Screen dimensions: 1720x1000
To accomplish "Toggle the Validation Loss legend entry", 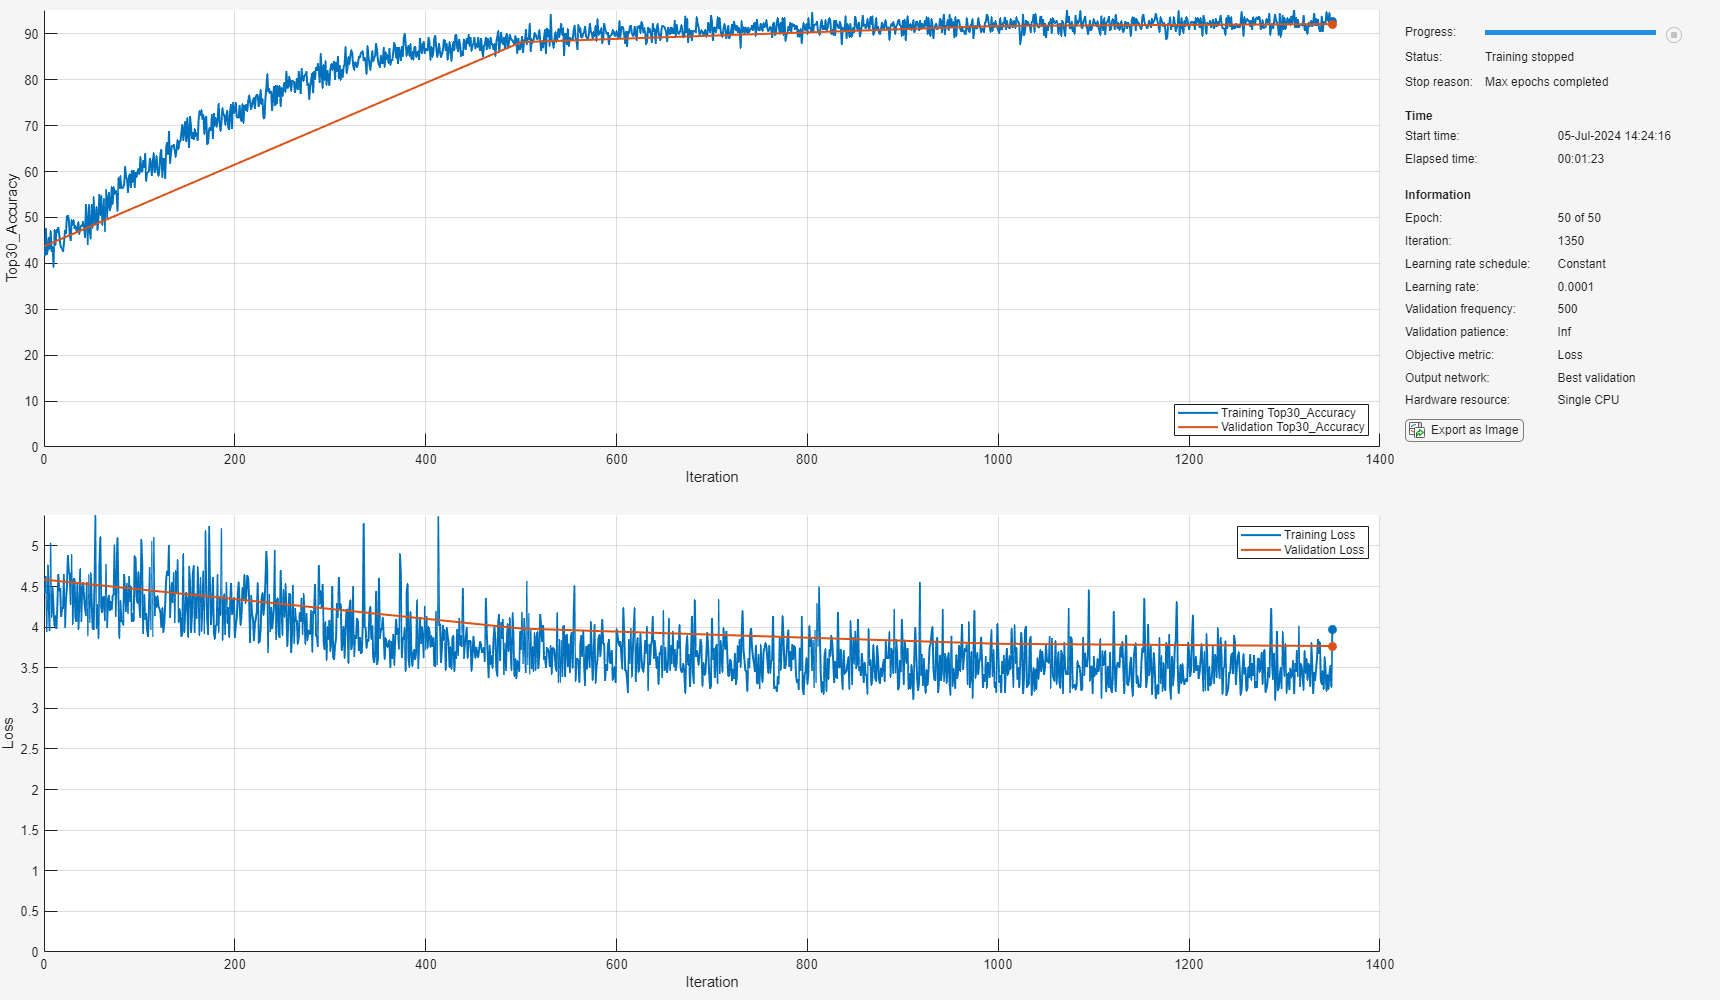I will (1322, 550).
